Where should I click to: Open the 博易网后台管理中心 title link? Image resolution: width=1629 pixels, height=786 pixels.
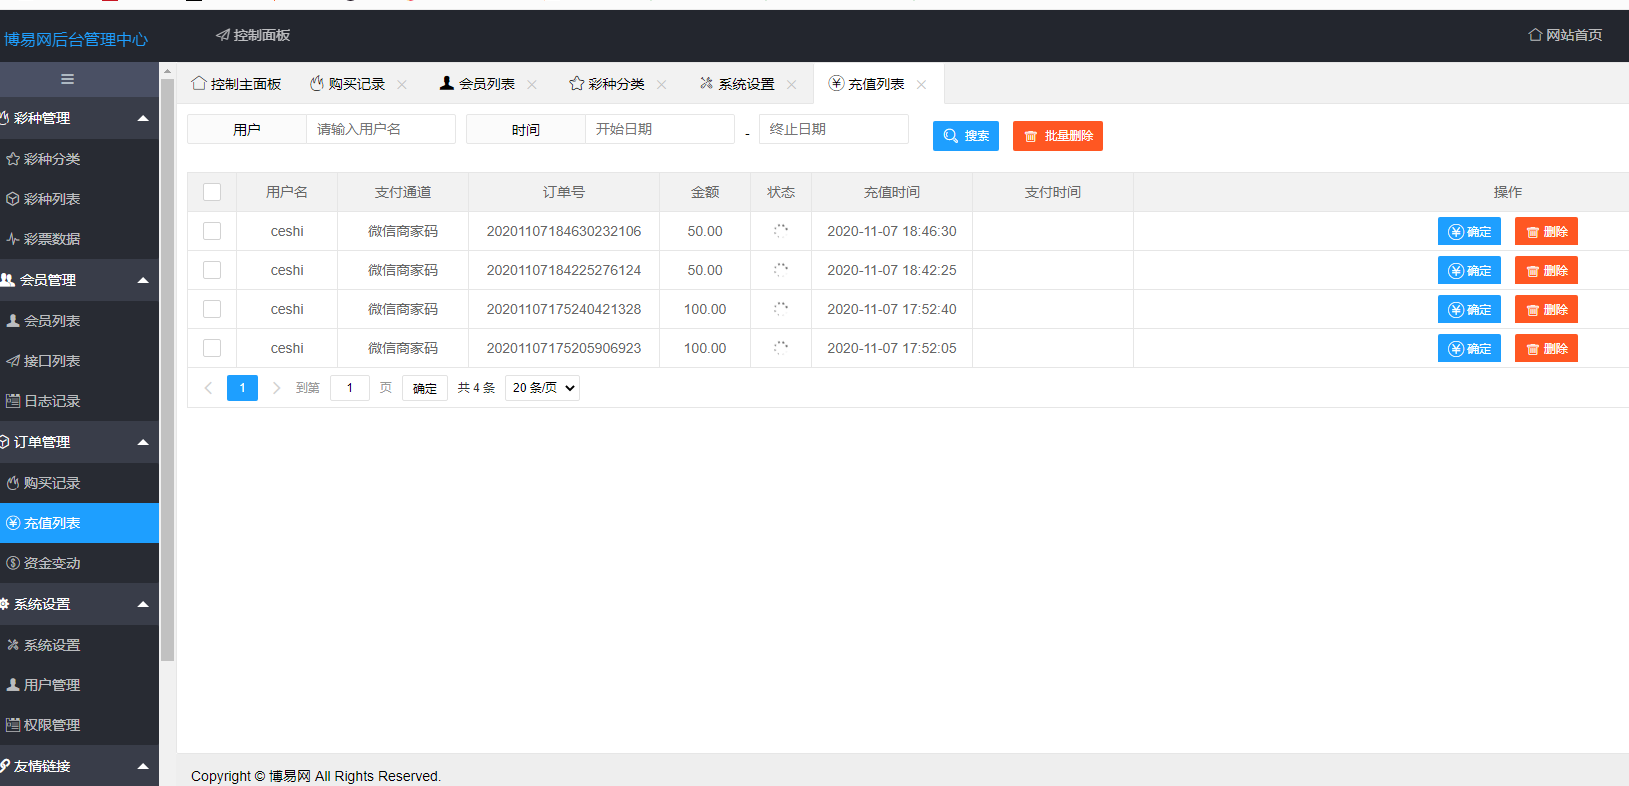click(x=76, y=39)
